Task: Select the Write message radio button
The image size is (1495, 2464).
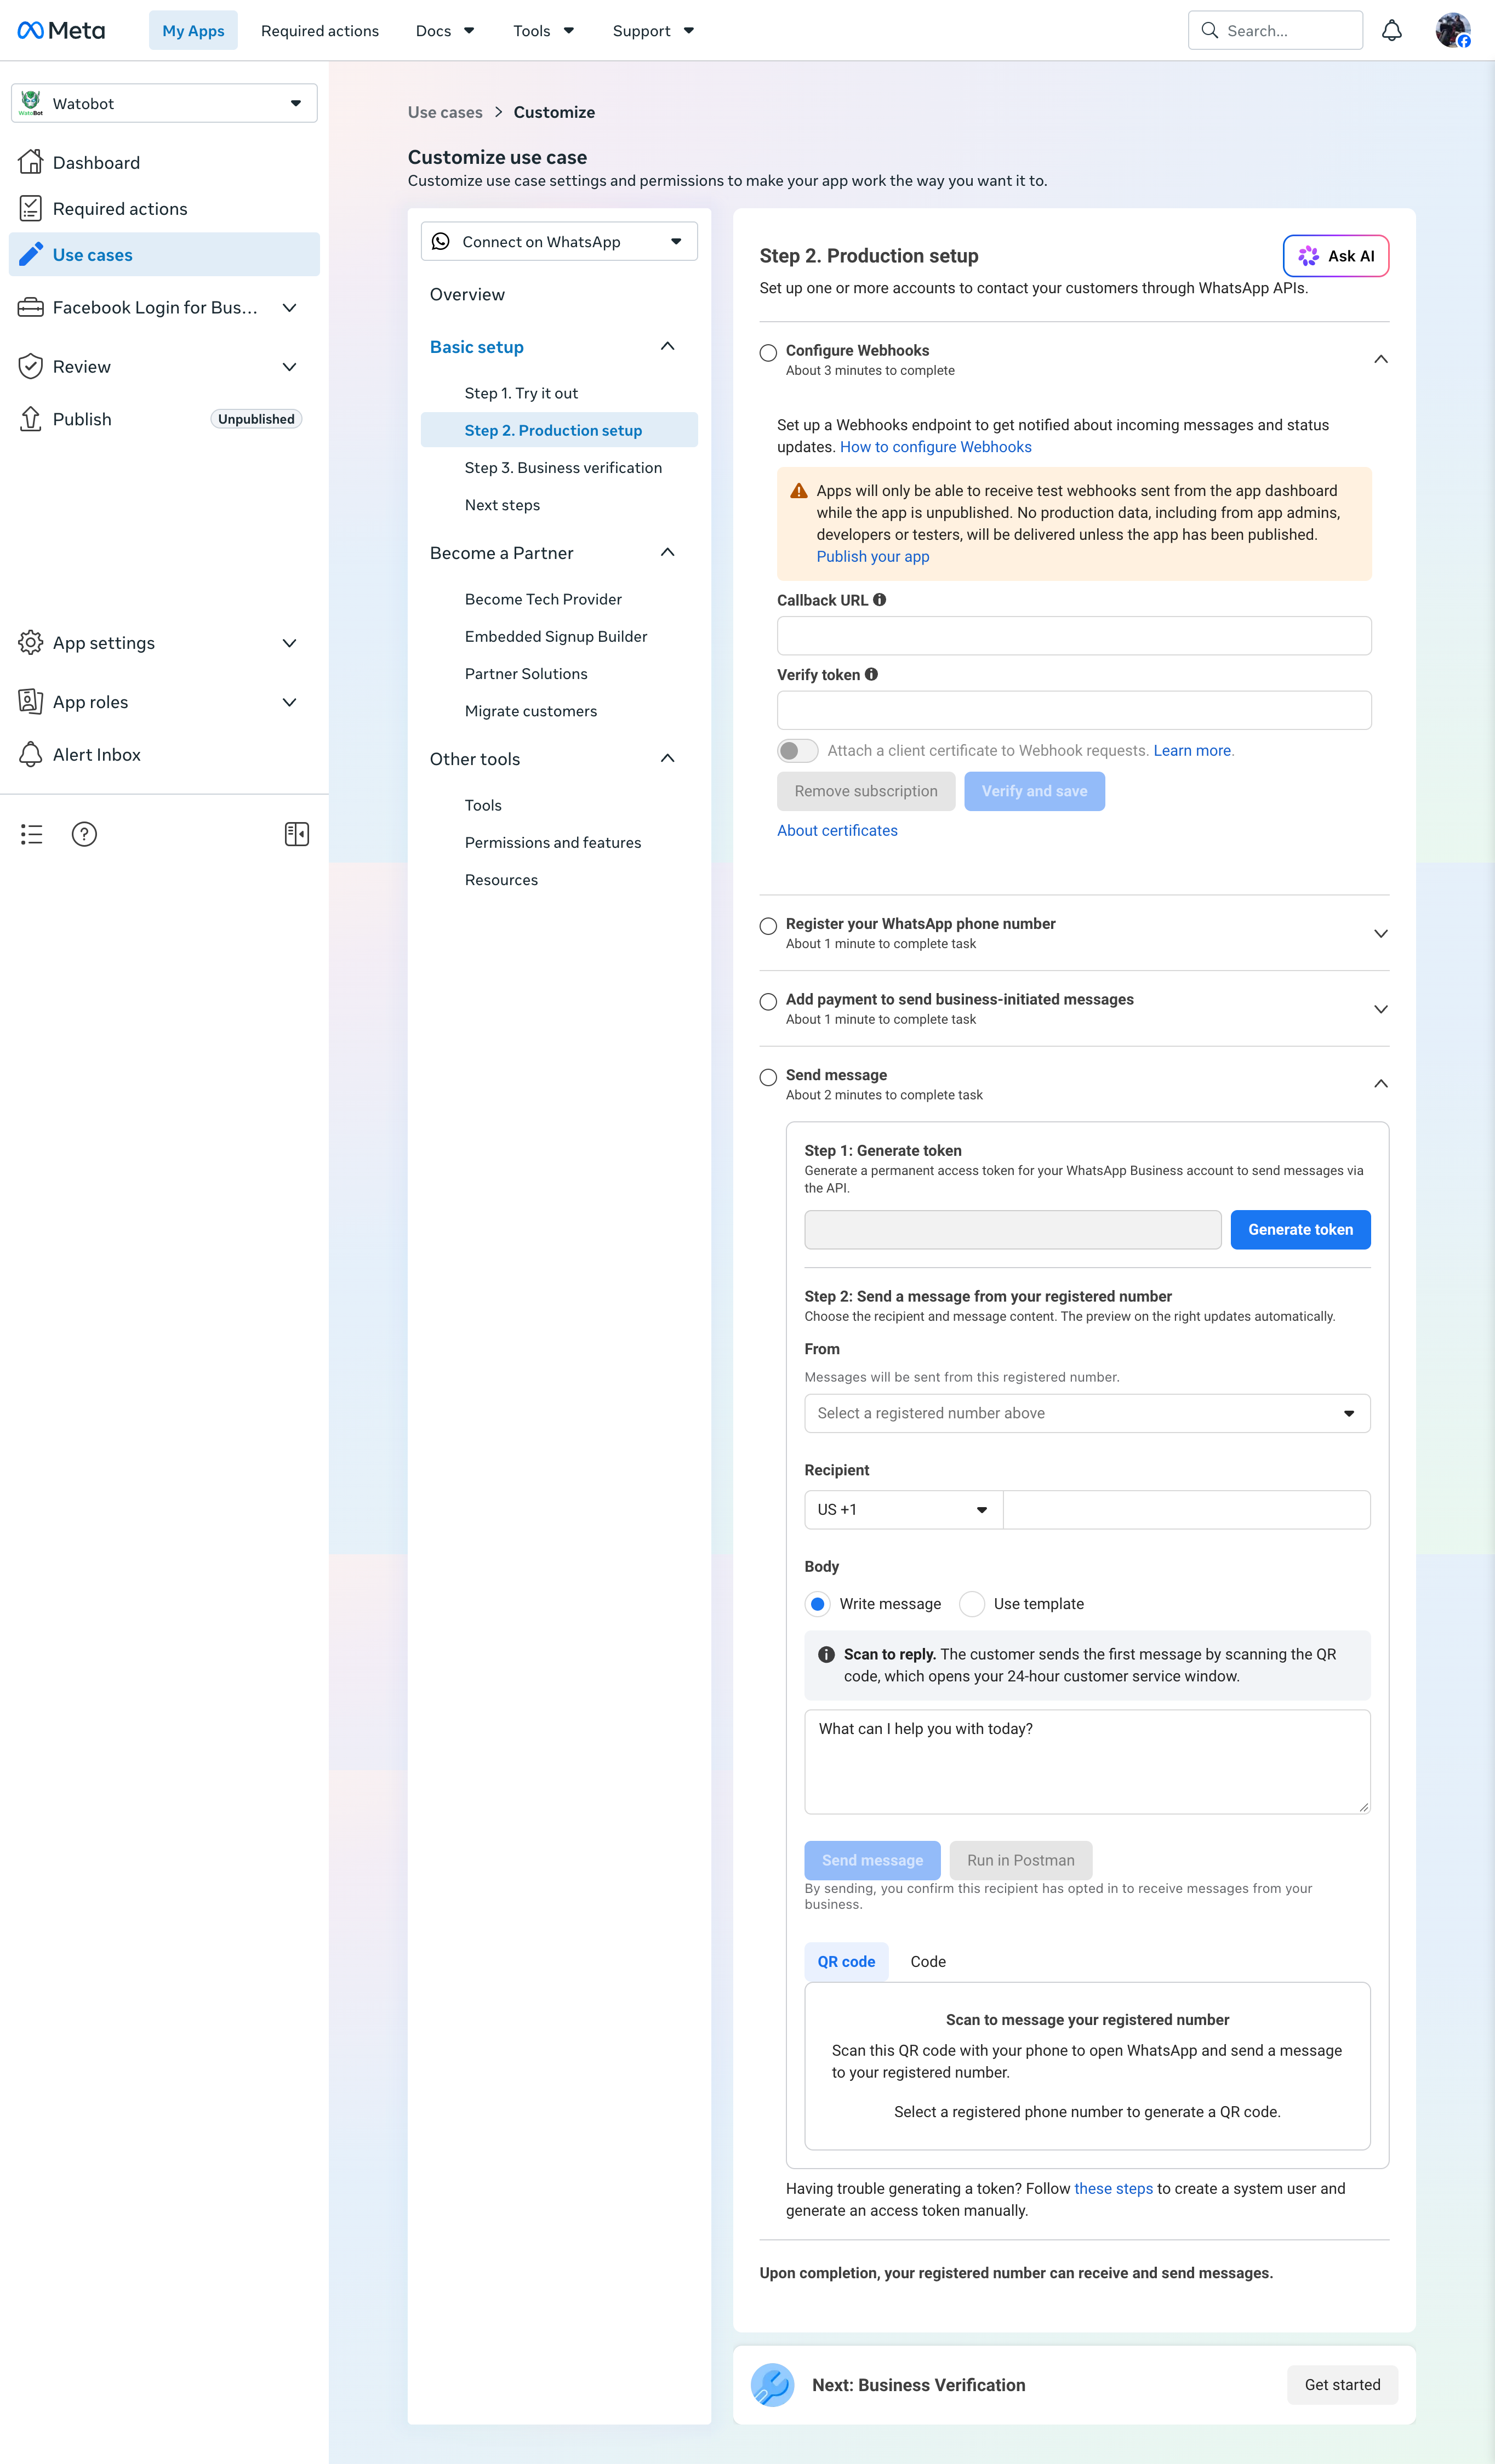Action: coord(818,1604)
